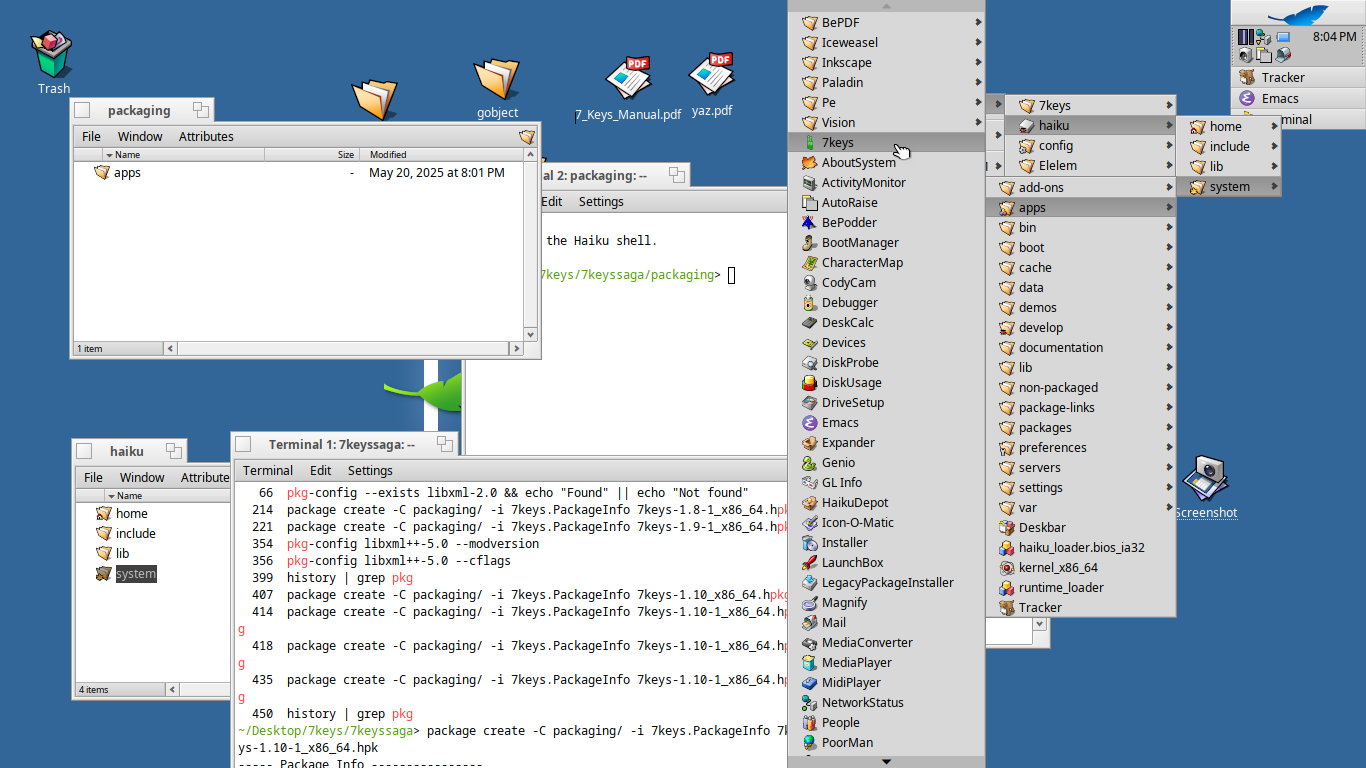Image resolution: width=1366 pixels, height=768 pixels.
Task: Open HaikuDepot from the menu
Action: pos(886,503)
